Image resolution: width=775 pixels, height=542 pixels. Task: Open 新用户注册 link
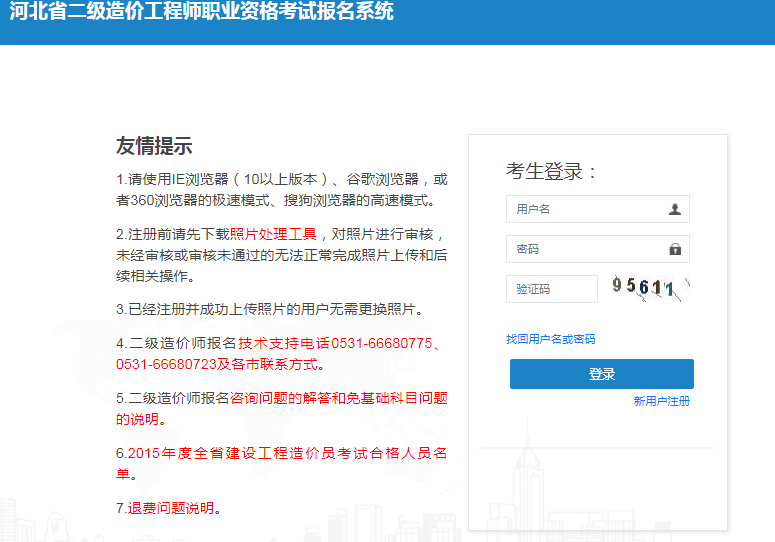[662, 401]
